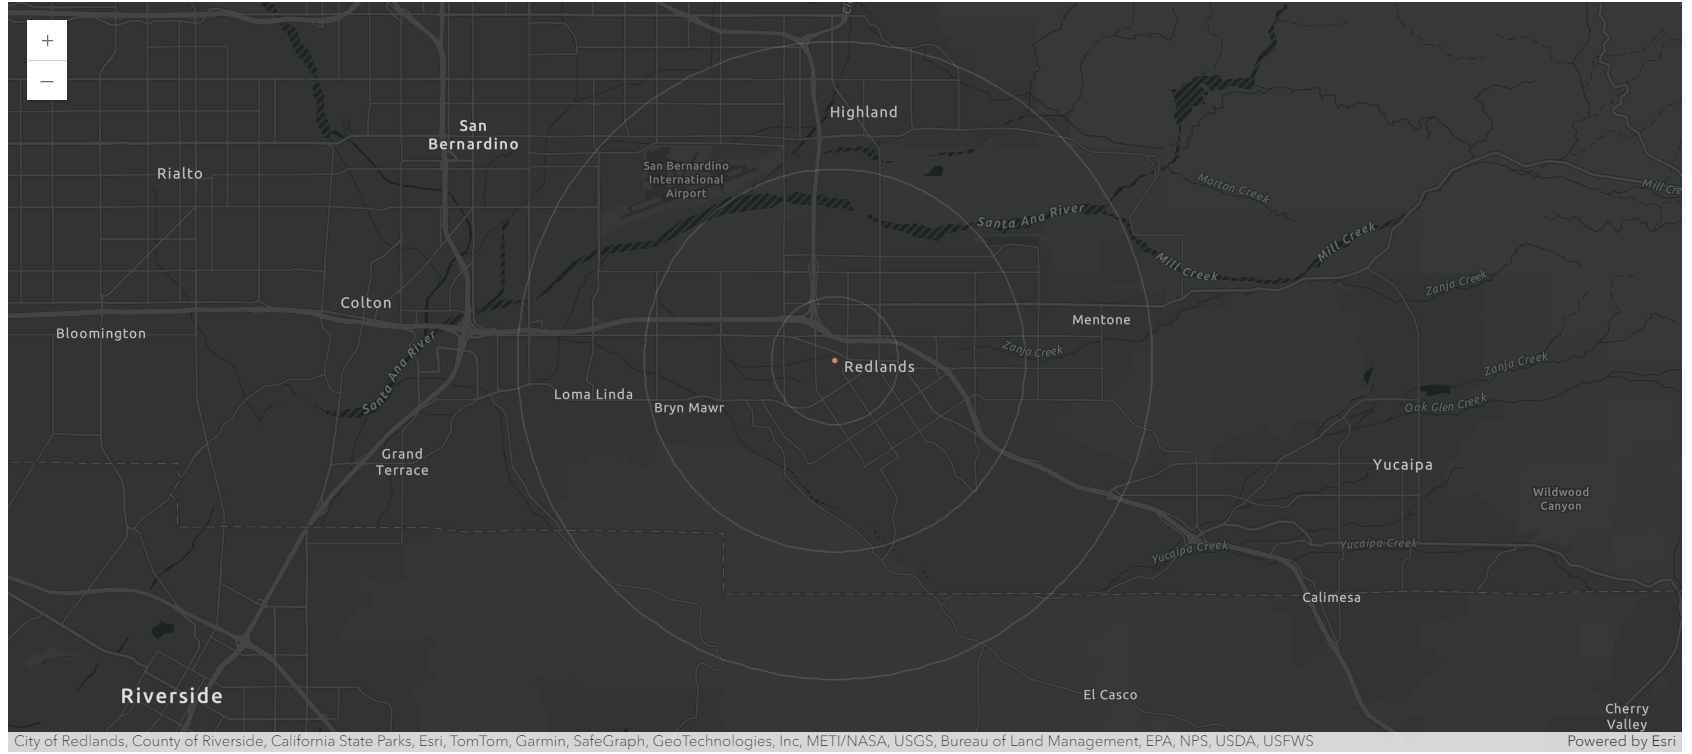Image resolution: width=1692 pixels, height=754 pixels.
Task: Expand the map attribution text bar
Action: click(663, 742)
